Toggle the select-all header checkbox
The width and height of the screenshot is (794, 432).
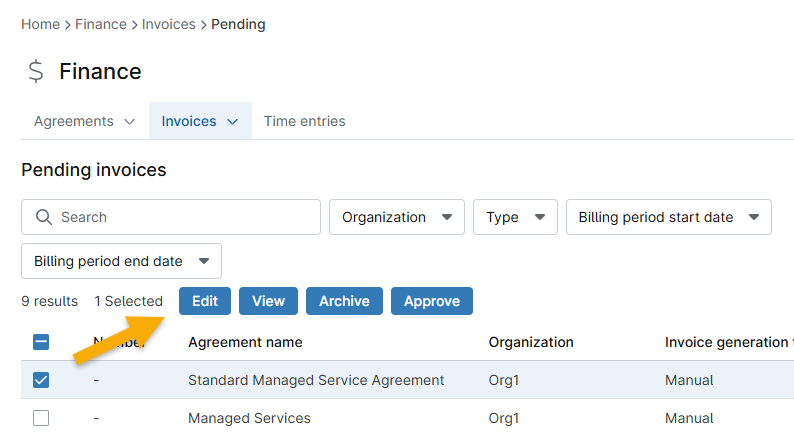coord(41,342)
